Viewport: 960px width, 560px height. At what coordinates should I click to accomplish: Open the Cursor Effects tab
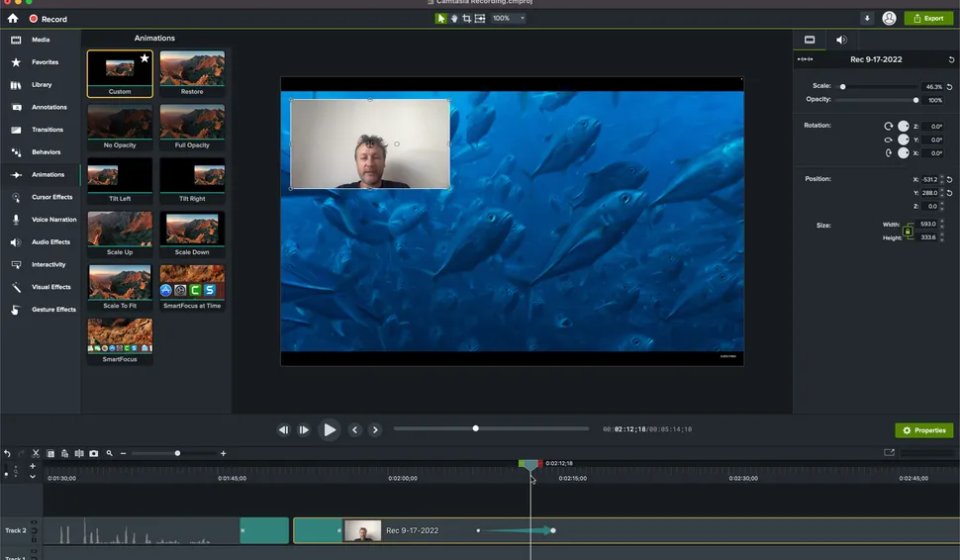(40, 197)
